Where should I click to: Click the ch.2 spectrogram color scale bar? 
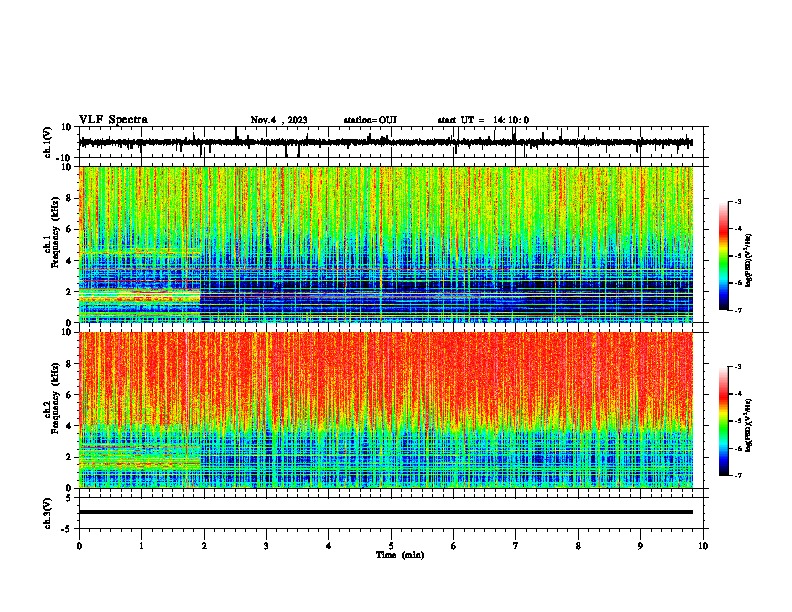(x=724, y=421)
